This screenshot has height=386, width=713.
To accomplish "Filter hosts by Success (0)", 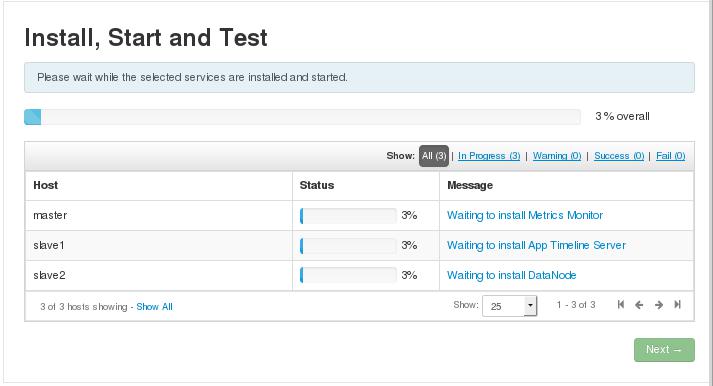I will tap(619, 156).
